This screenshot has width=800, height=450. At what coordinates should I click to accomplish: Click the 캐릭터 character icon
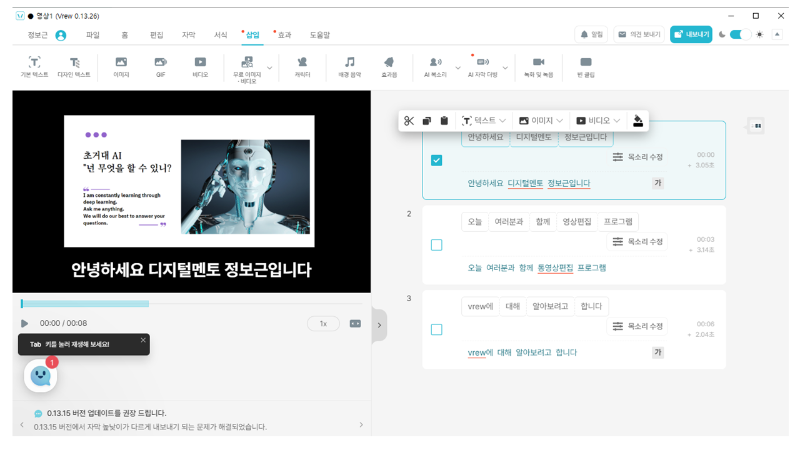pos(302,66)
